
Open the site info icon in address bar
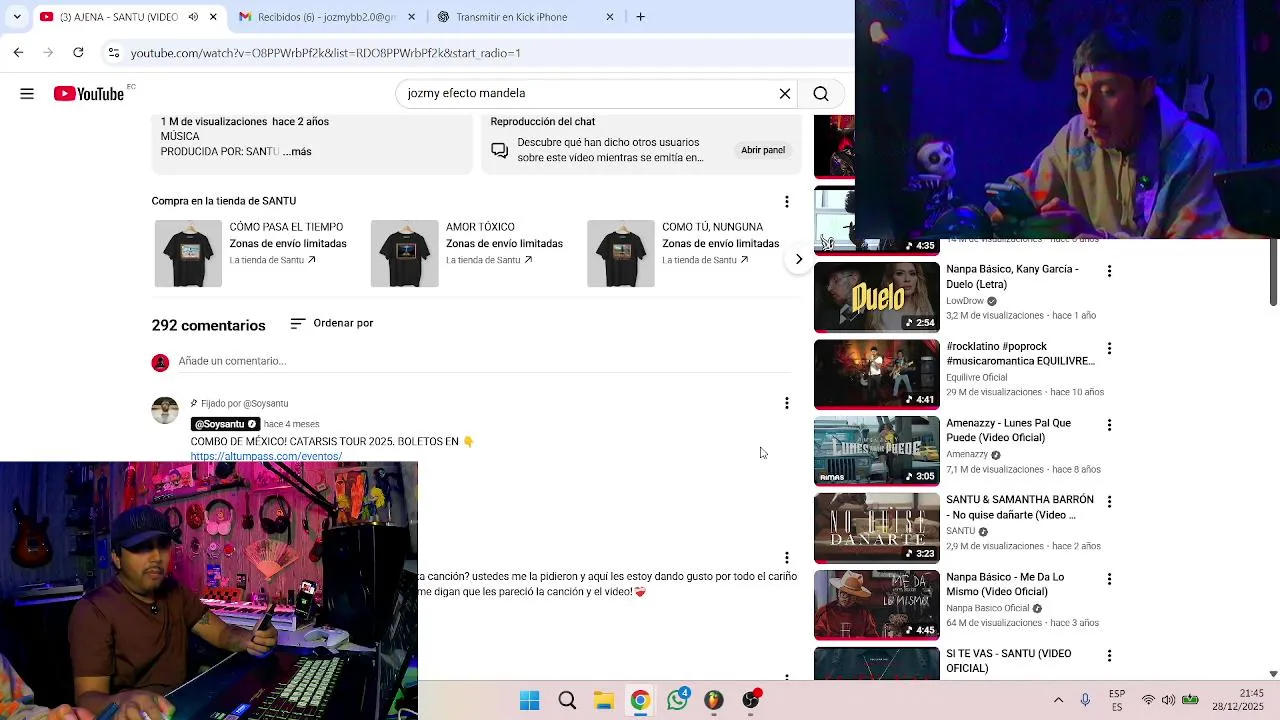pyautogui.click(x=114, y=53)
